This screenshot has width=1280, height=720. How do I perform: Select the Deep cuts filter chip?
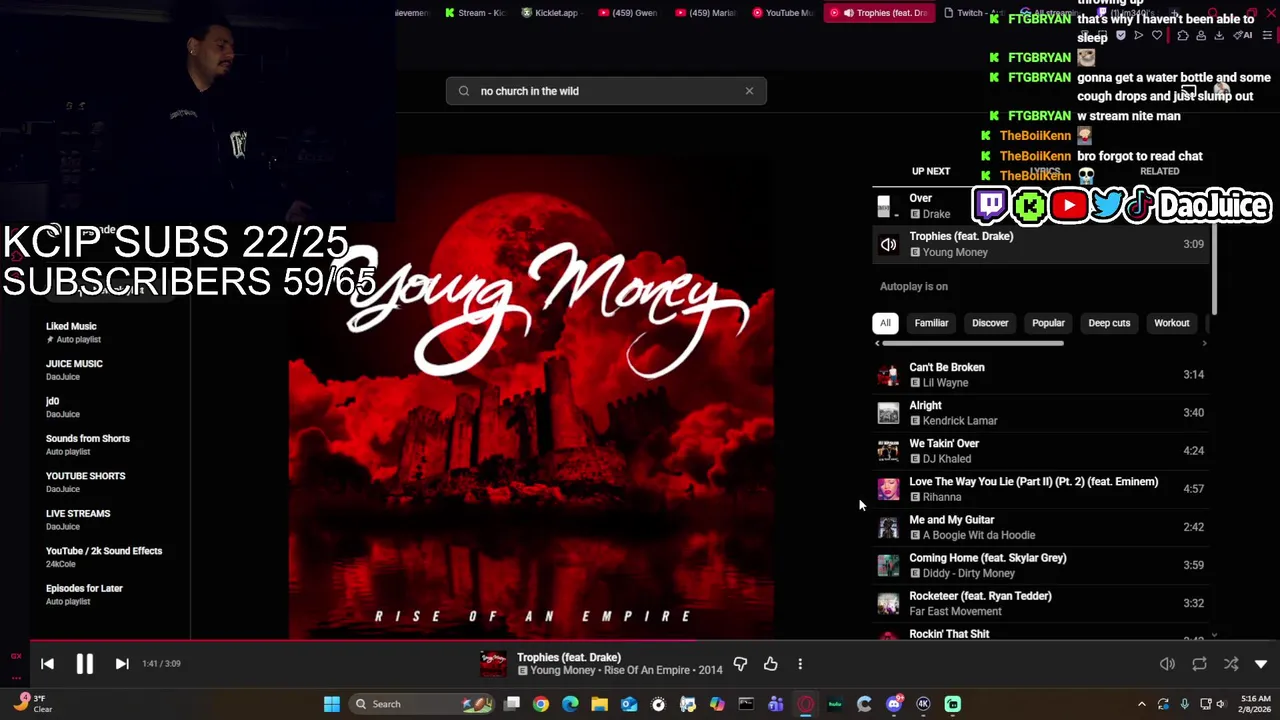click(x=1109, y=323)
